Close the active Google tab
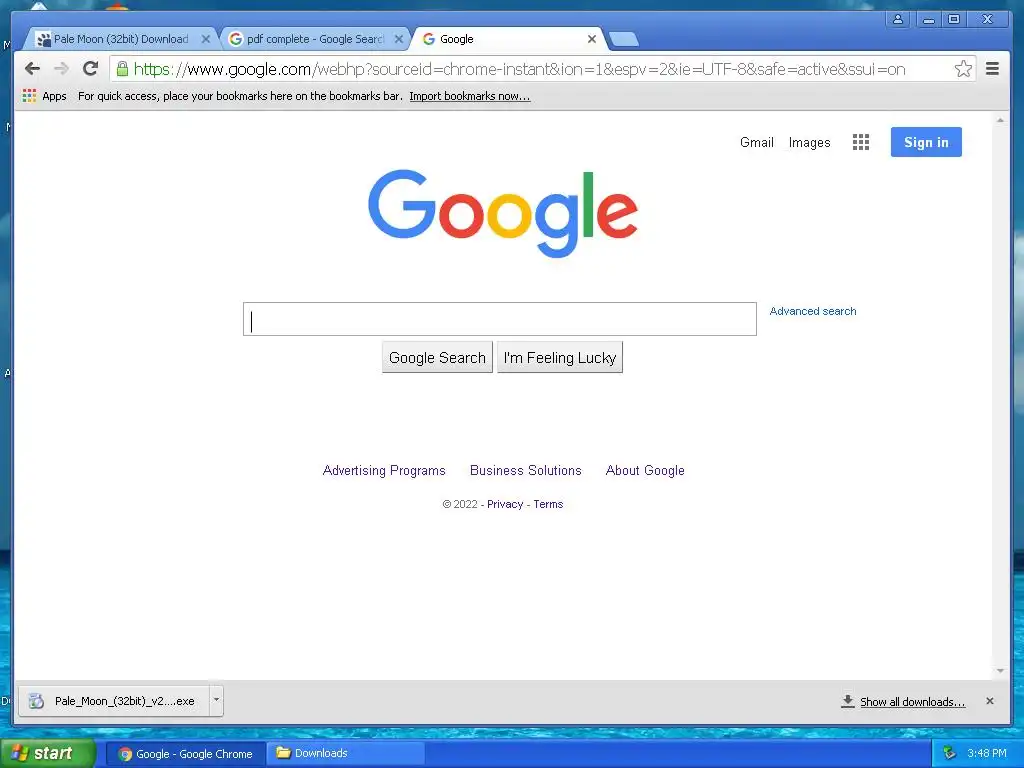1024x768 pixels. click(x=592, y=39)
